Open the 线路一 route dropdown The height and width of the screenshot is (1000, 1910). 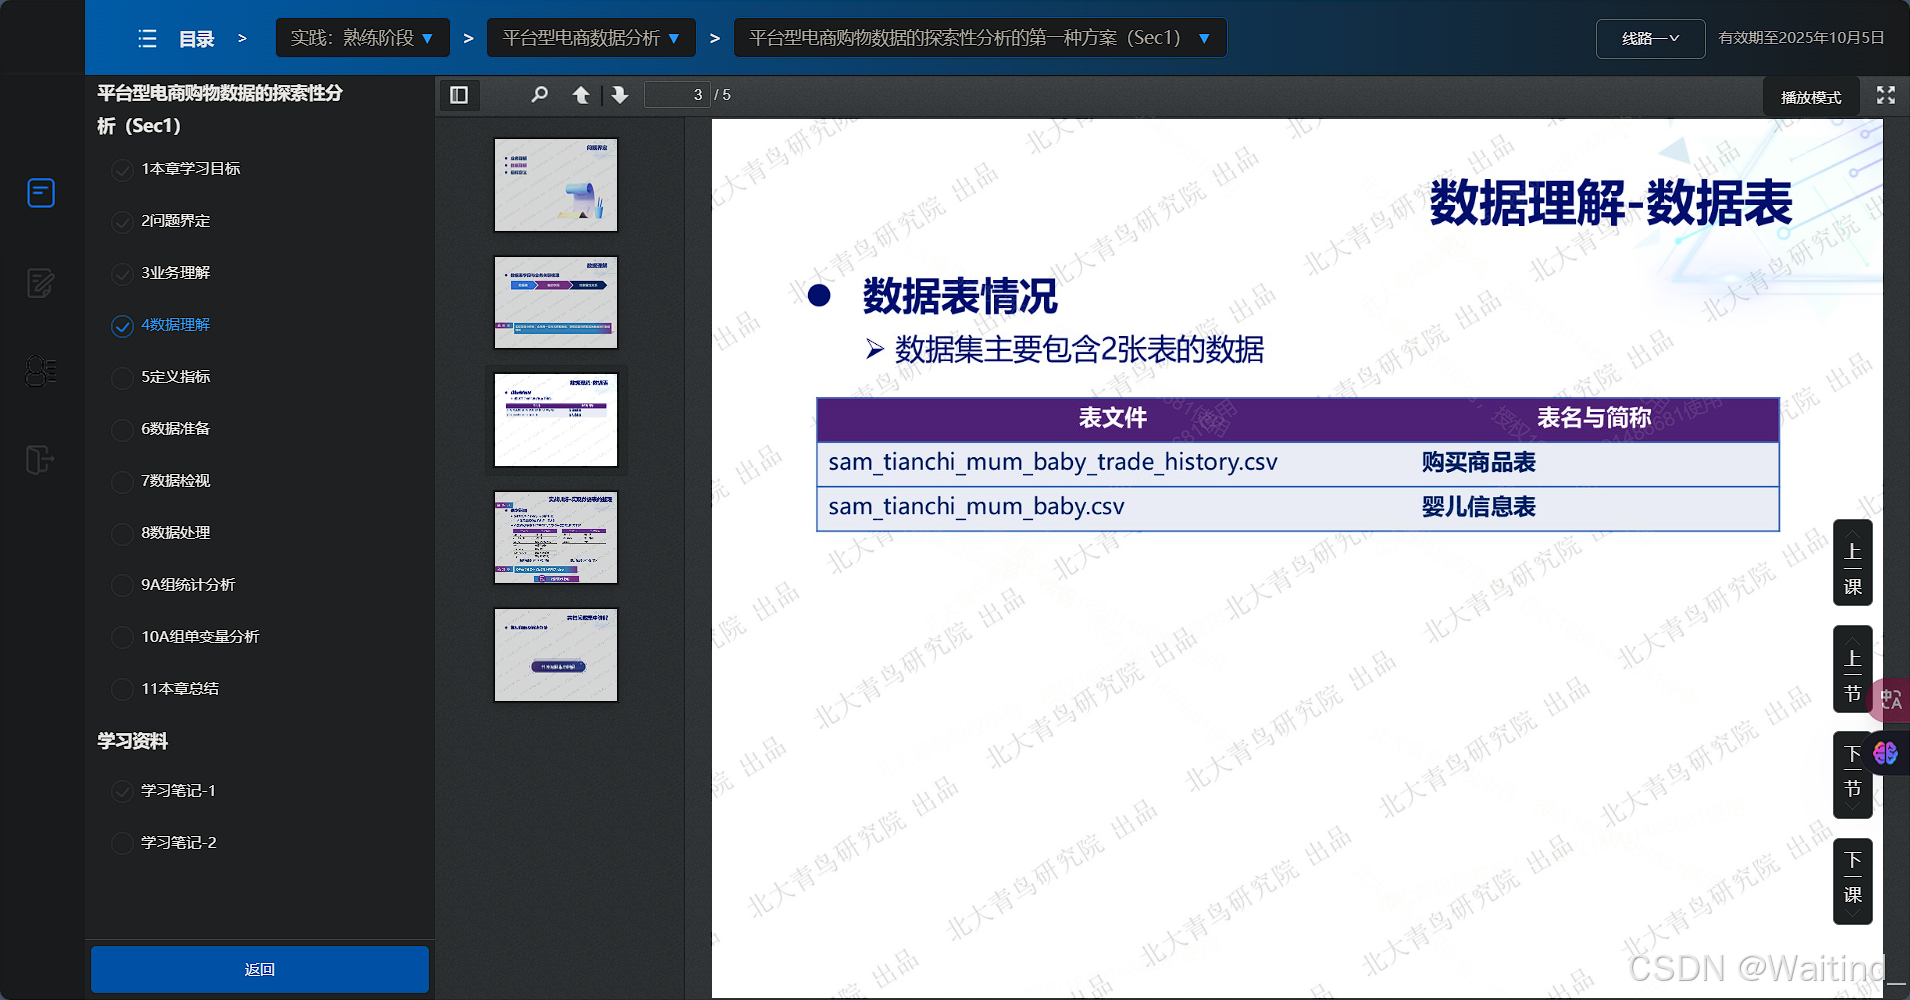click(x=1650, y=39)
